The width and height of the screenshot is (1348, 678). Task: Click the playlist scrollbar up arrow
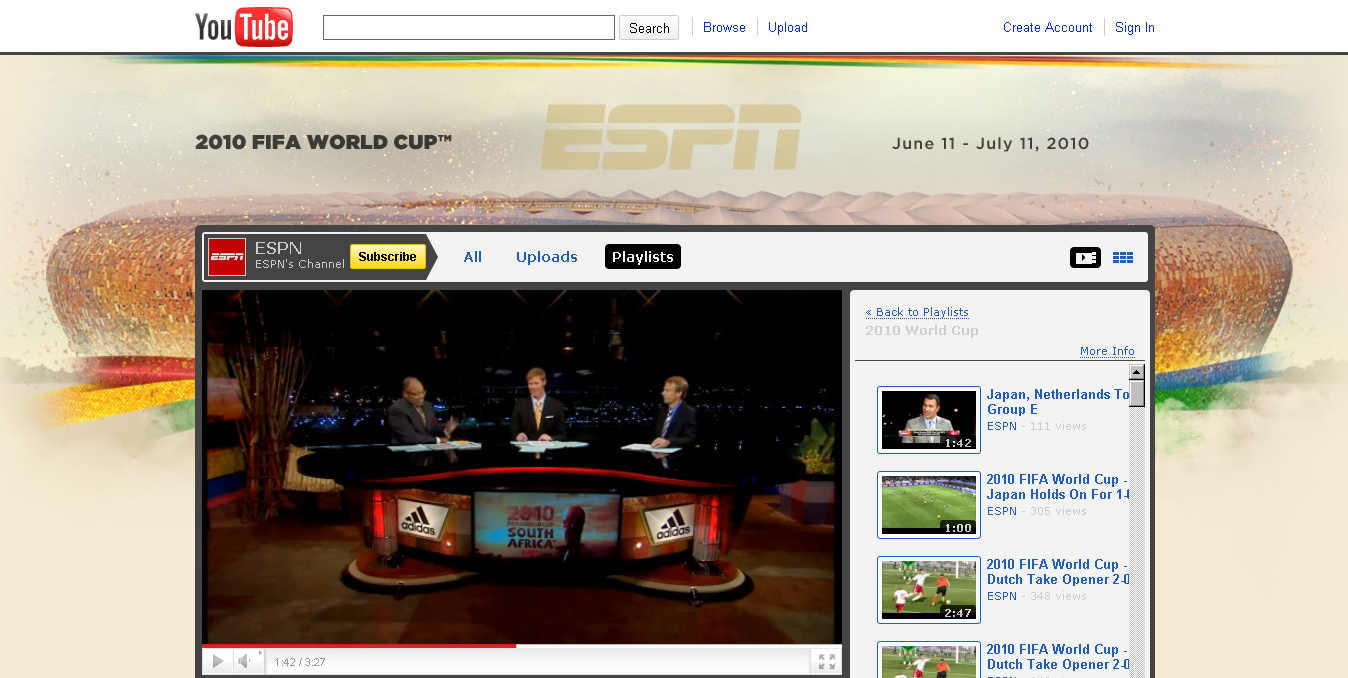(1137, 372)
